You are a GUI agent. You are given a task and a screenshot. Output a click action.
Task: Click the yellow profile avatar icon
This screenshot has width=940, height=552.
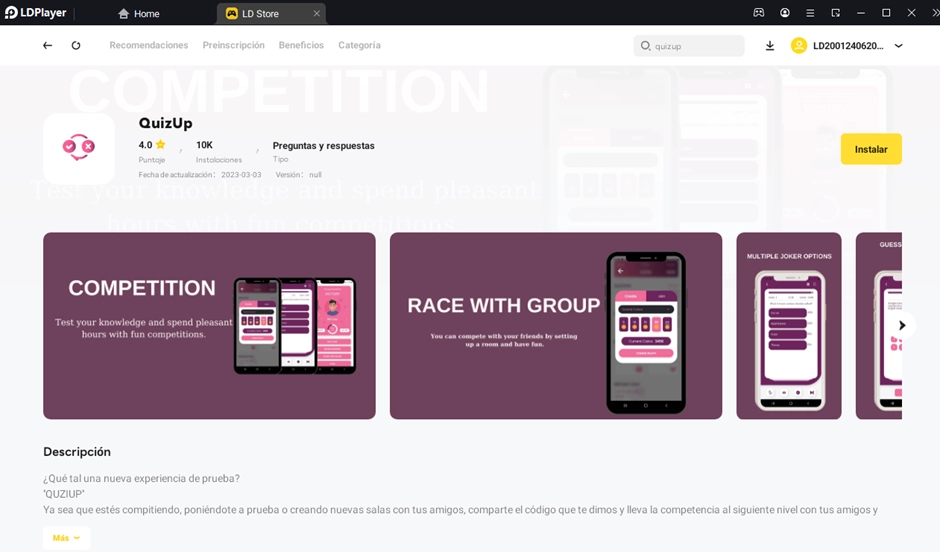point(799,46)
